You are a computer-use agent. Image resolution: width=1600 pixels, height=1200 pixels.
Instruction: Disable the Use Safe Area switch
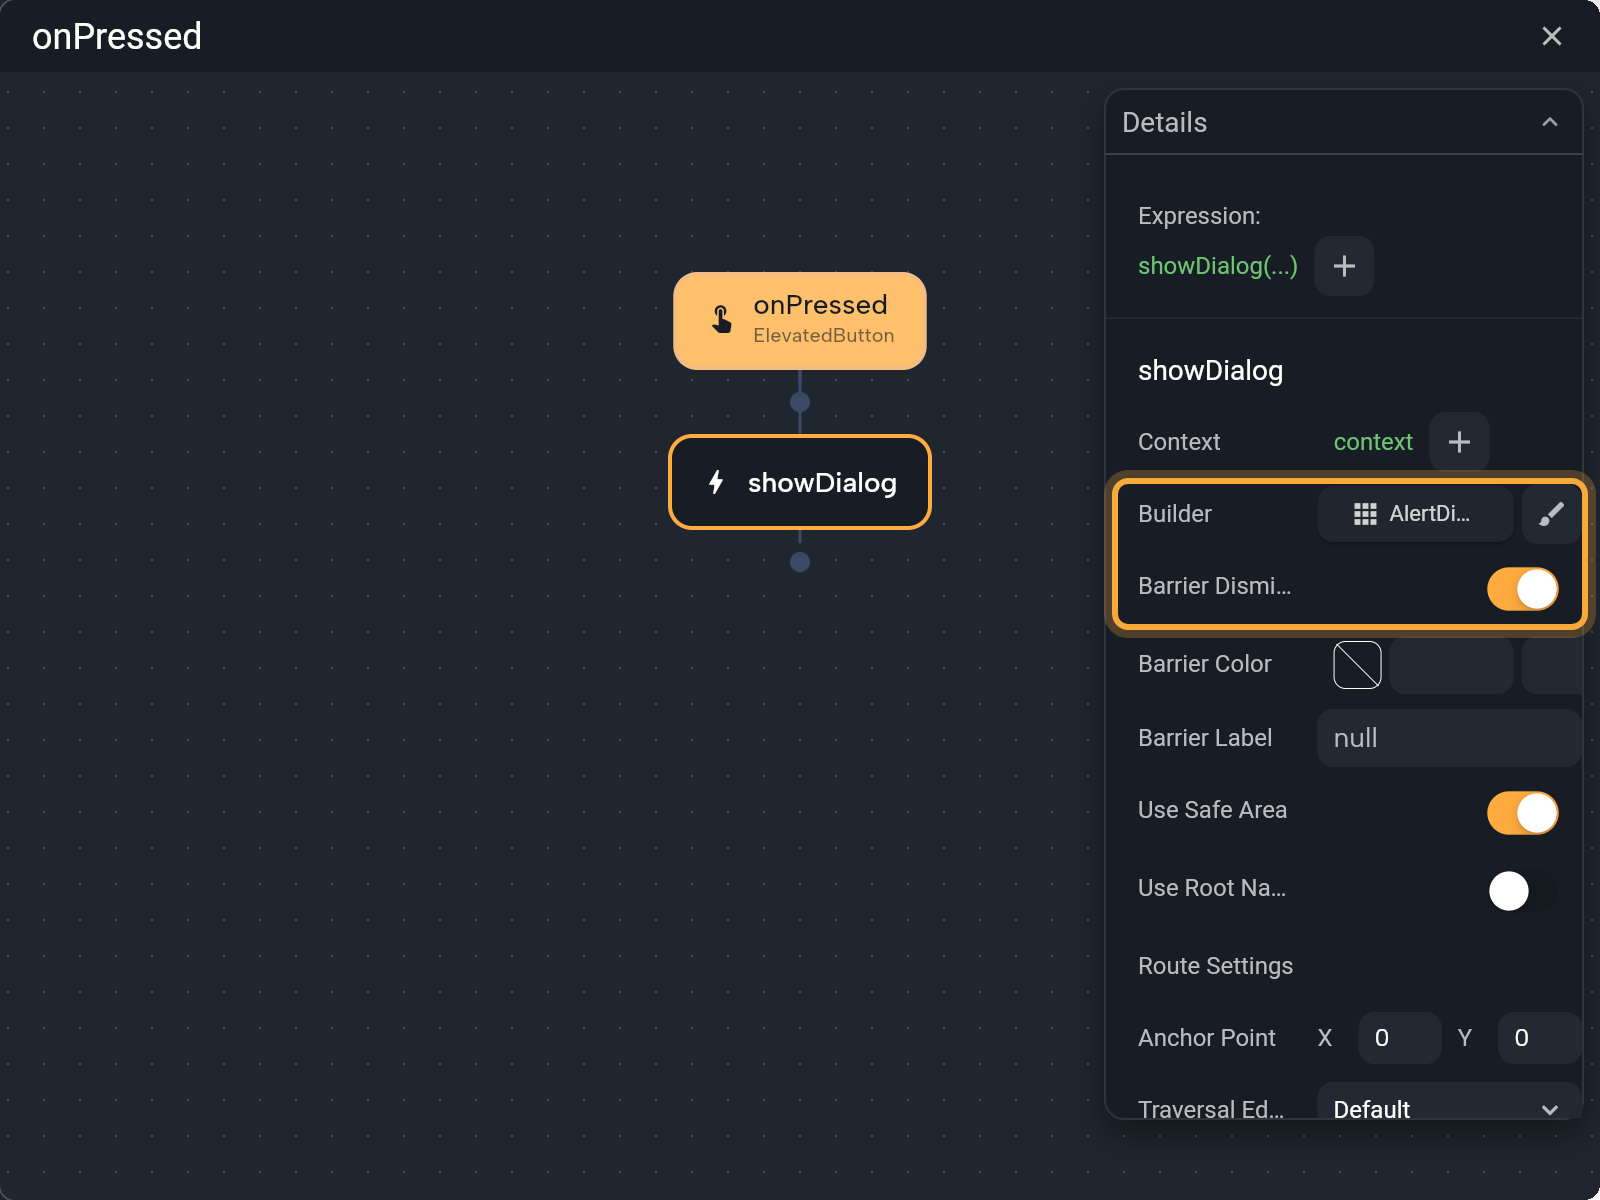(x=1522, y=813)
